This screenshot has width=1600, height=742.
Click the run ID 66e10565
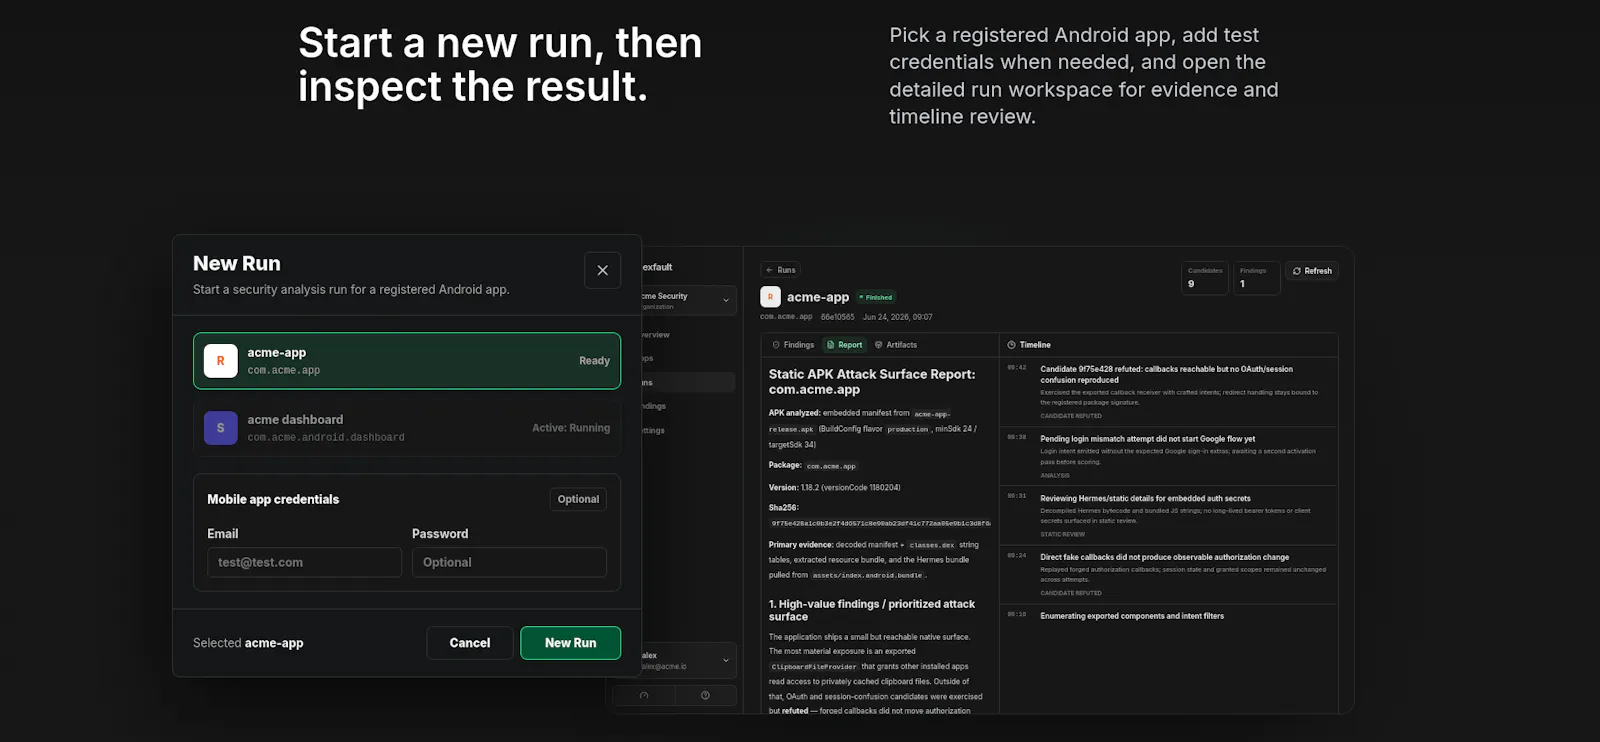click(838, 317)
